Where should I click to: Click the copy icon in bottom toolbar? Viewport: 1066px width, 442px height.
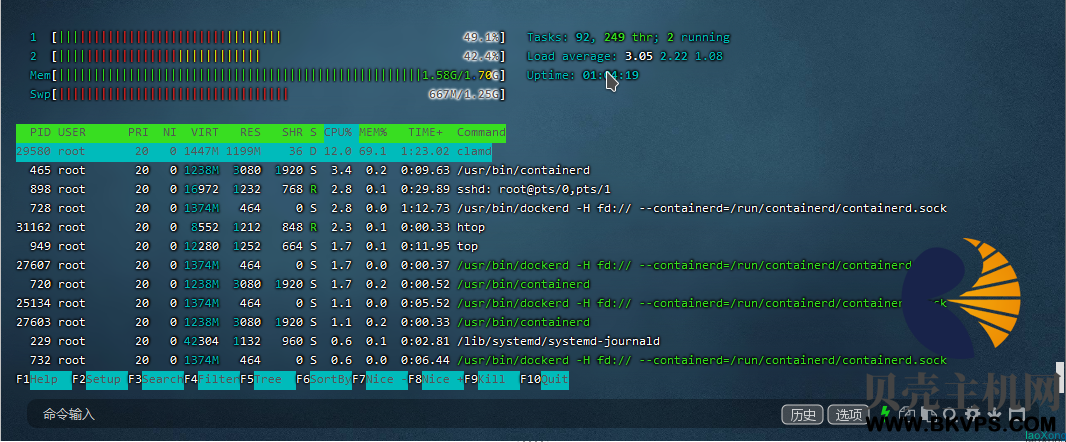(908, 413)
